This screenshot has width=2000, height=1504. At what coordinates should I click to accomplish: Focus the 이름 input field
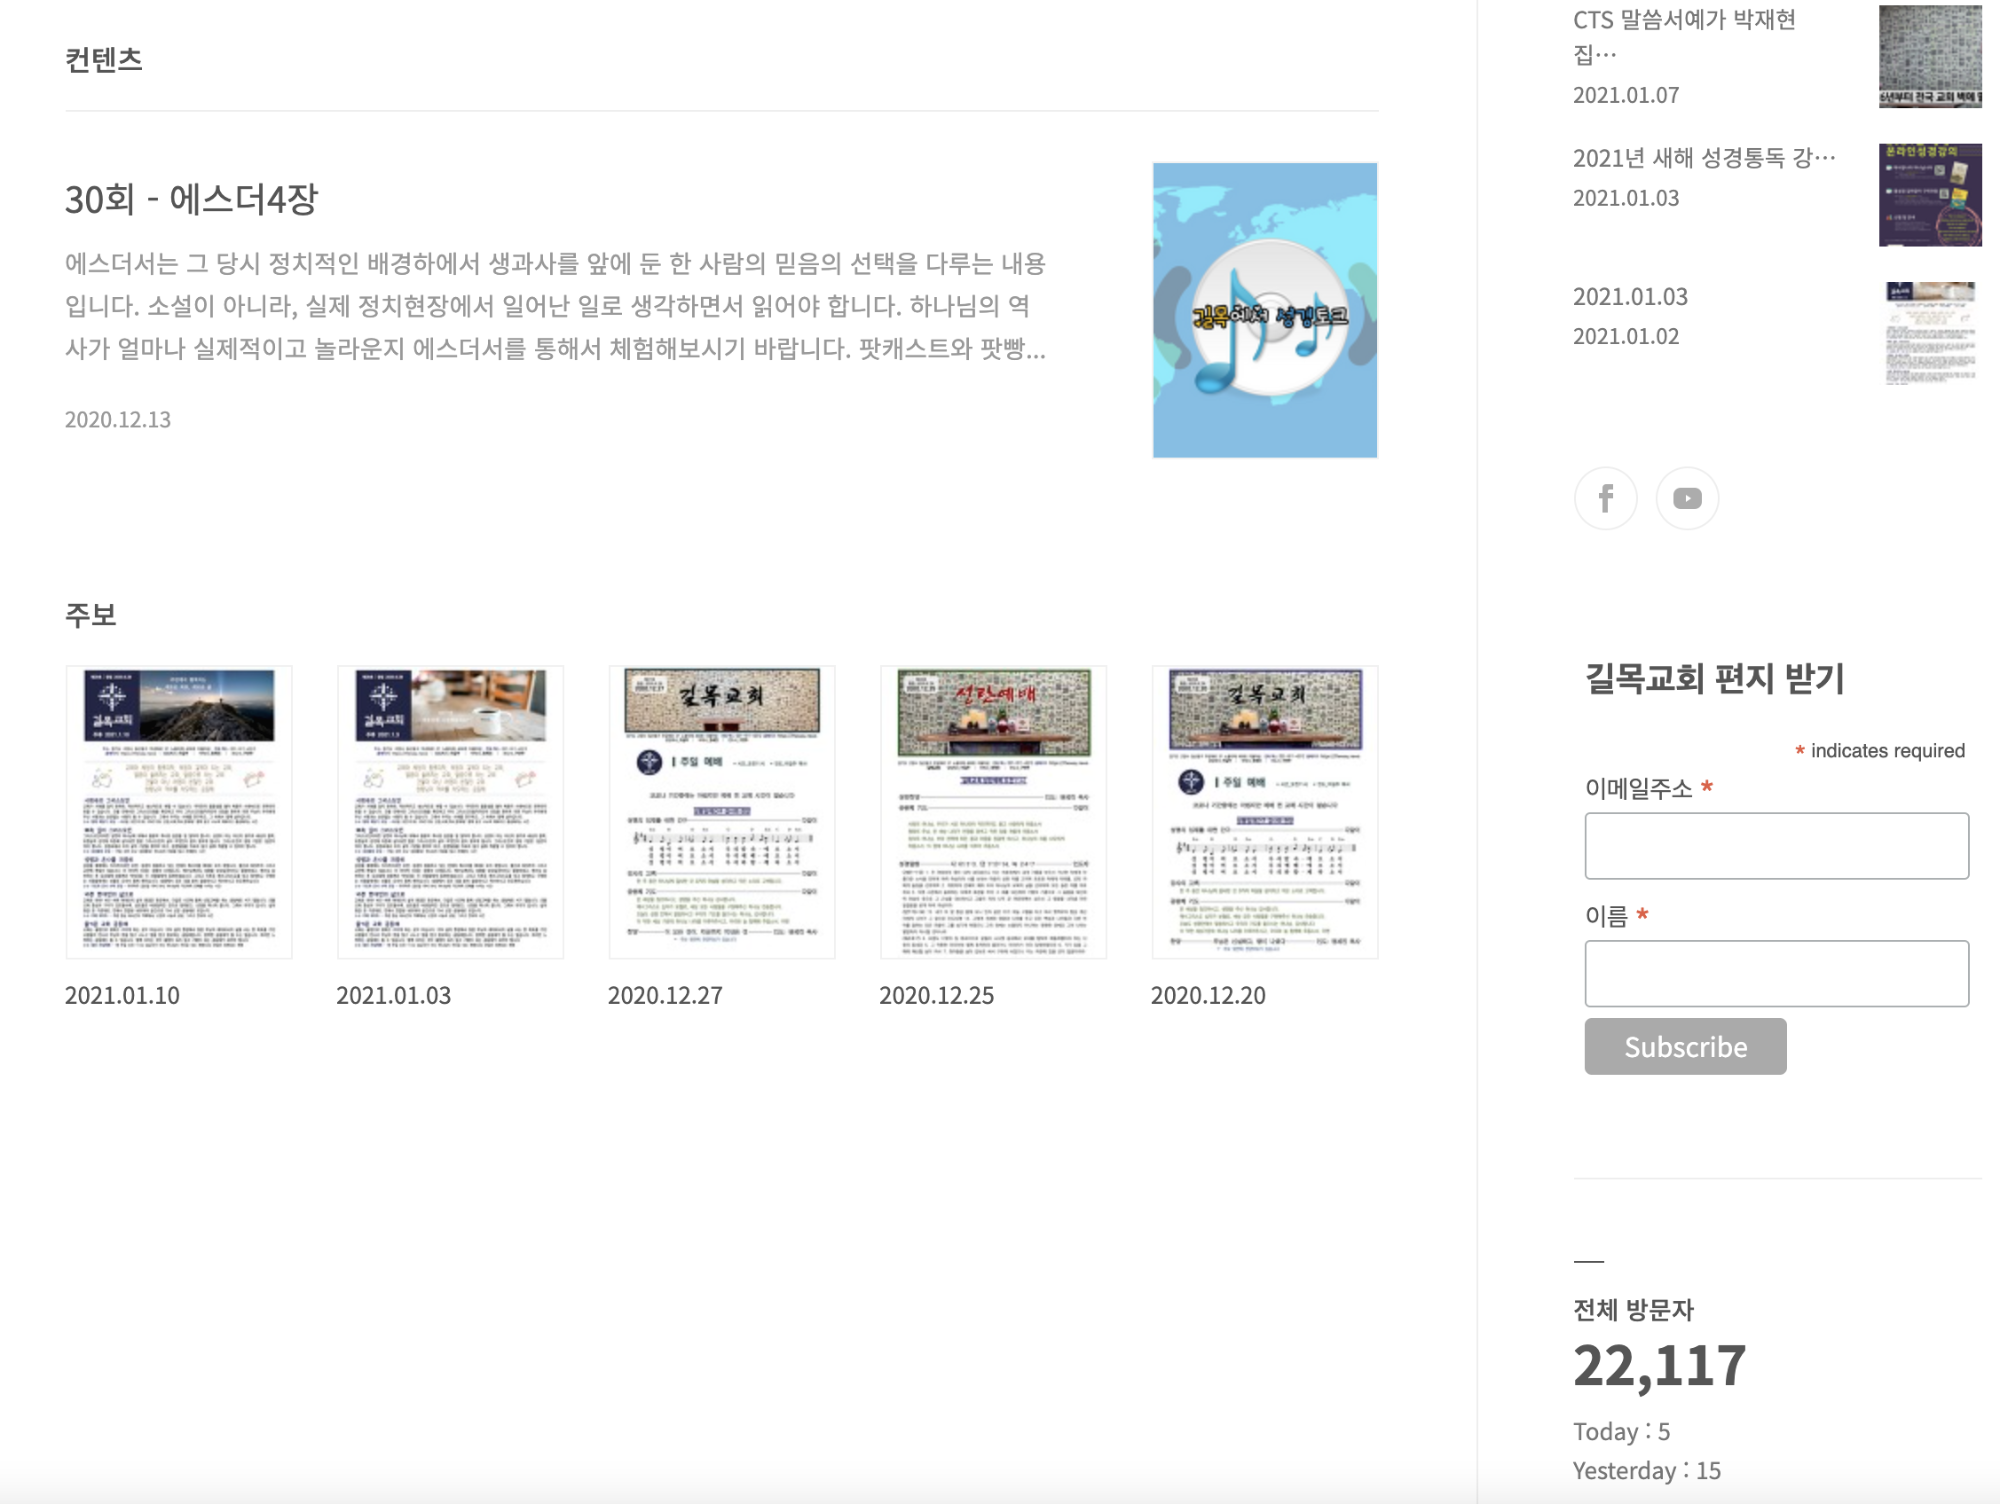point(1776,973)
